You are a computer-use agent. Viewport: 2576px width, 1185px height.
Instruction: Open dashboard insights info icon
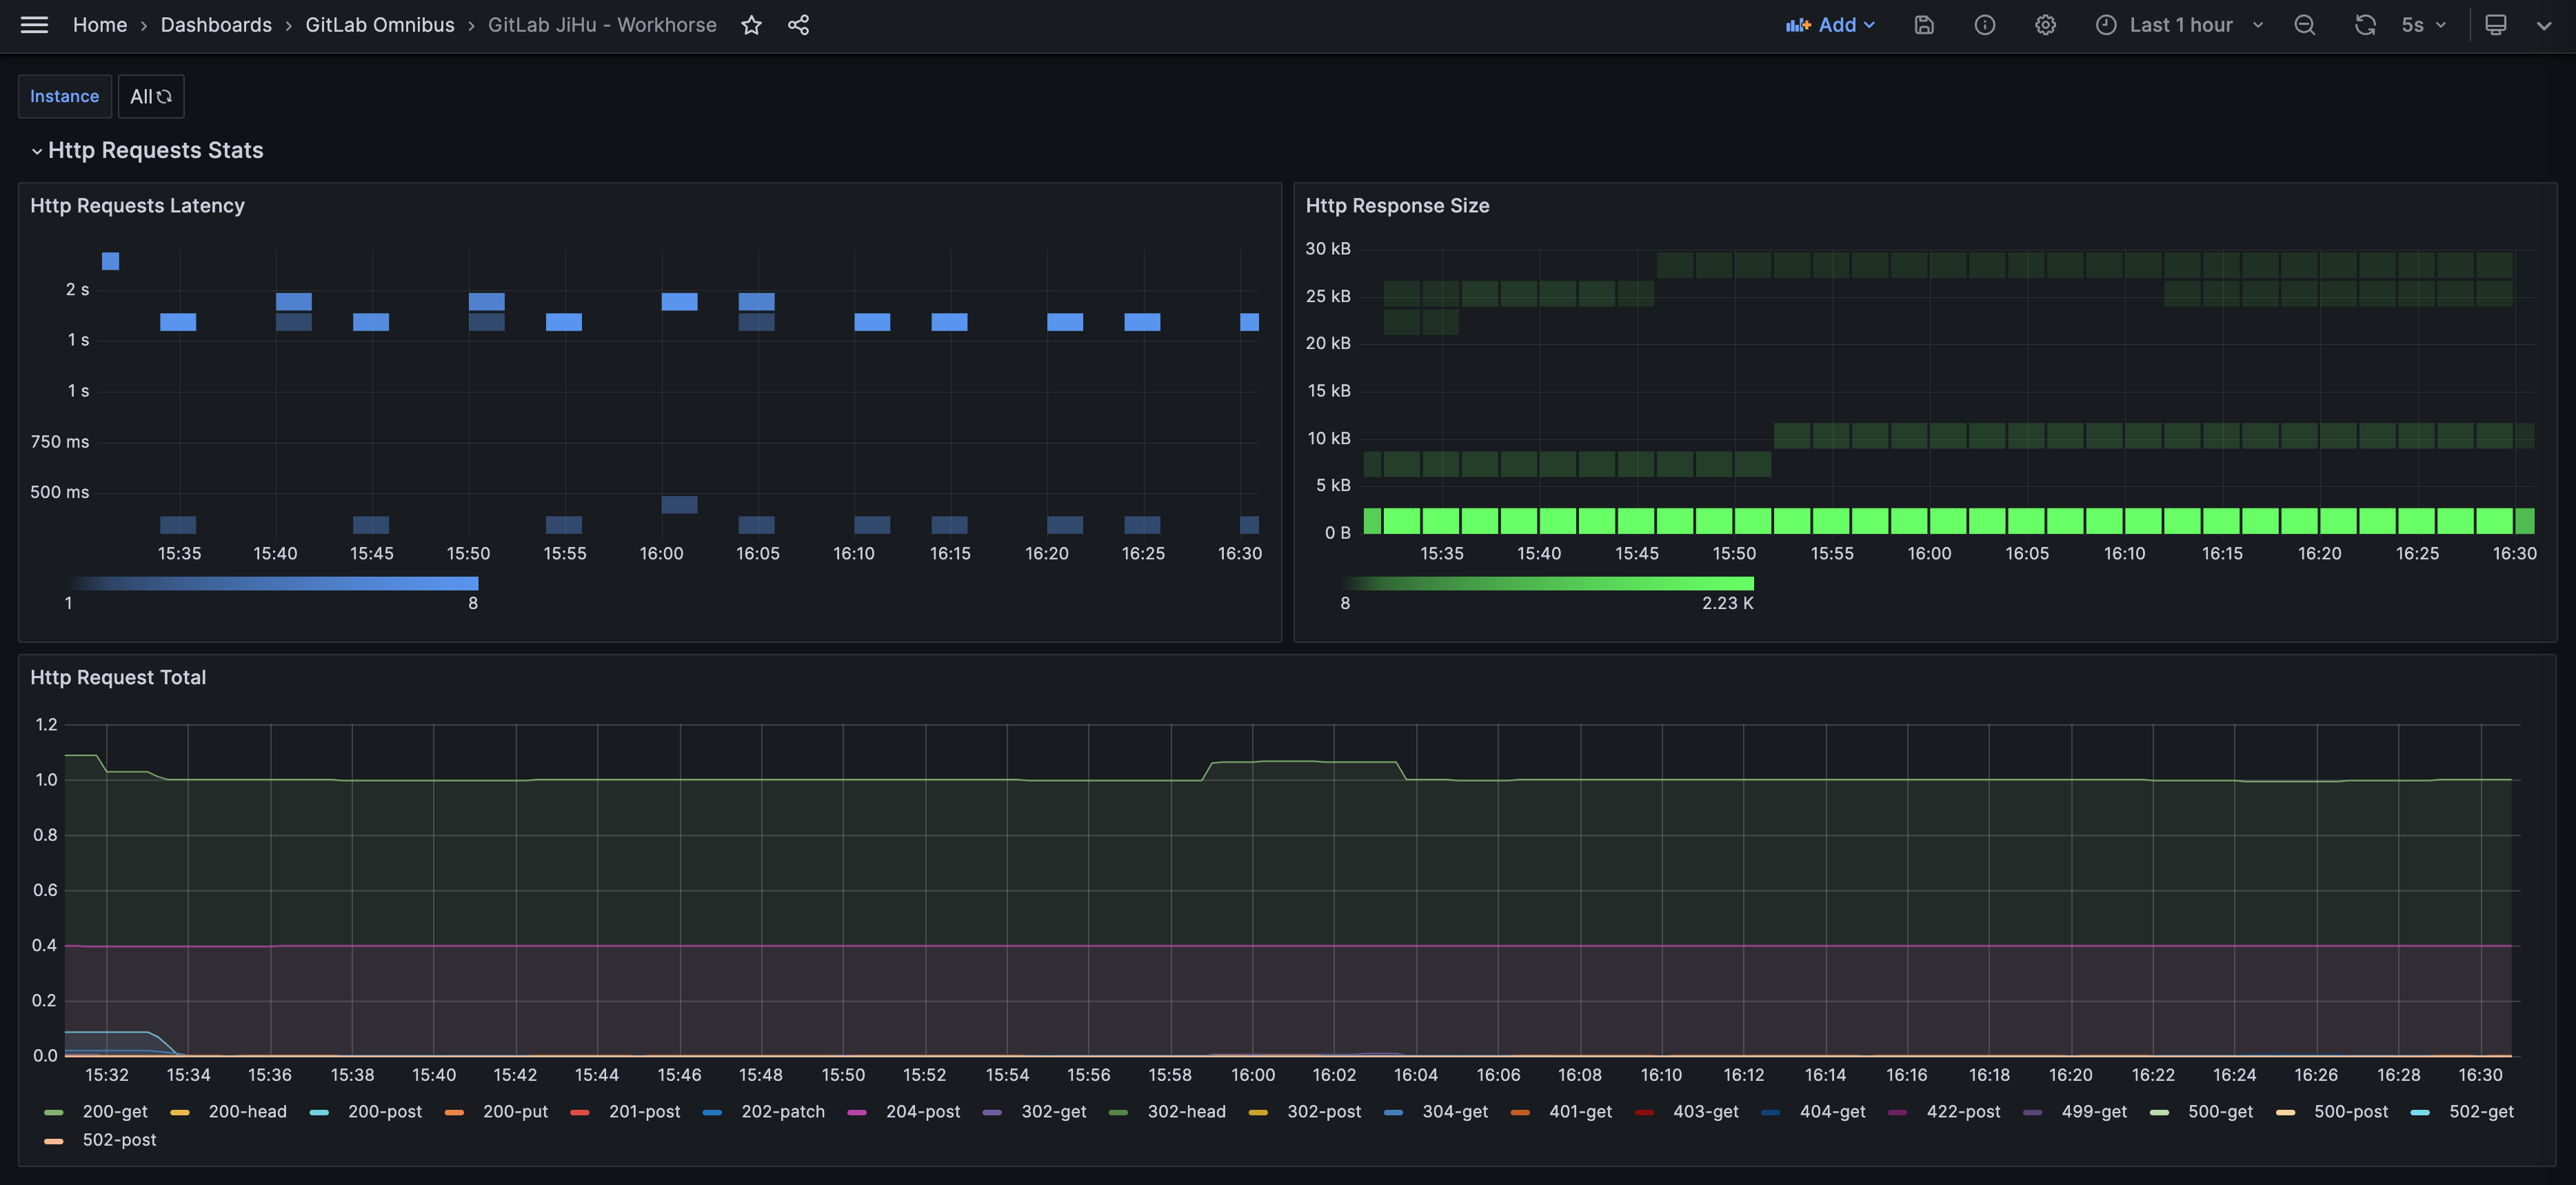tap(1984, 25)
